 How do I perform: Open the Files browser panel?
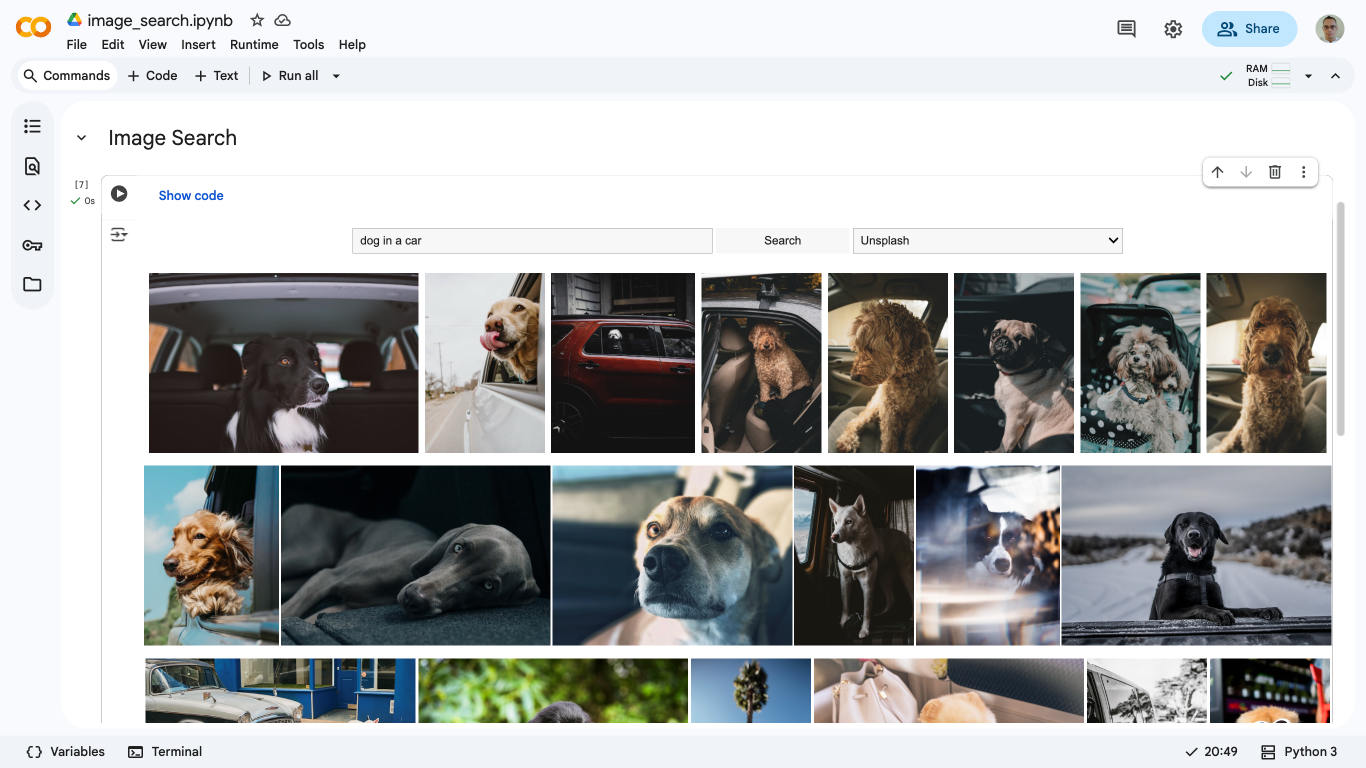point(32,284)
